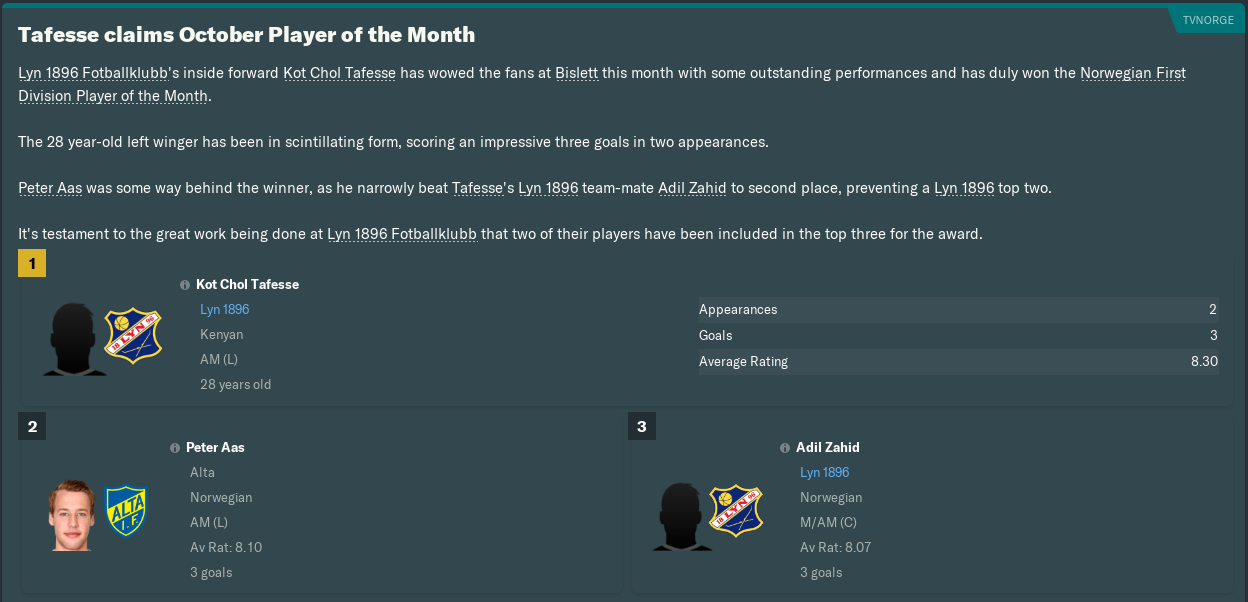The width and height of the screenshot is (1248, 602).
Task: Click info icon beside Kot Chol Tafesse
Action: [x=185, y=285]
